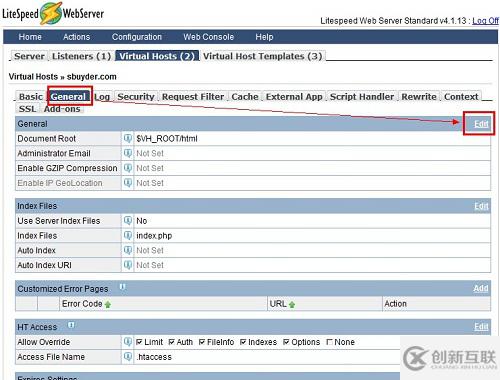This screenshot has height=380, width=500.
Task: Click the .htaccess value
Action: (154, 357)
